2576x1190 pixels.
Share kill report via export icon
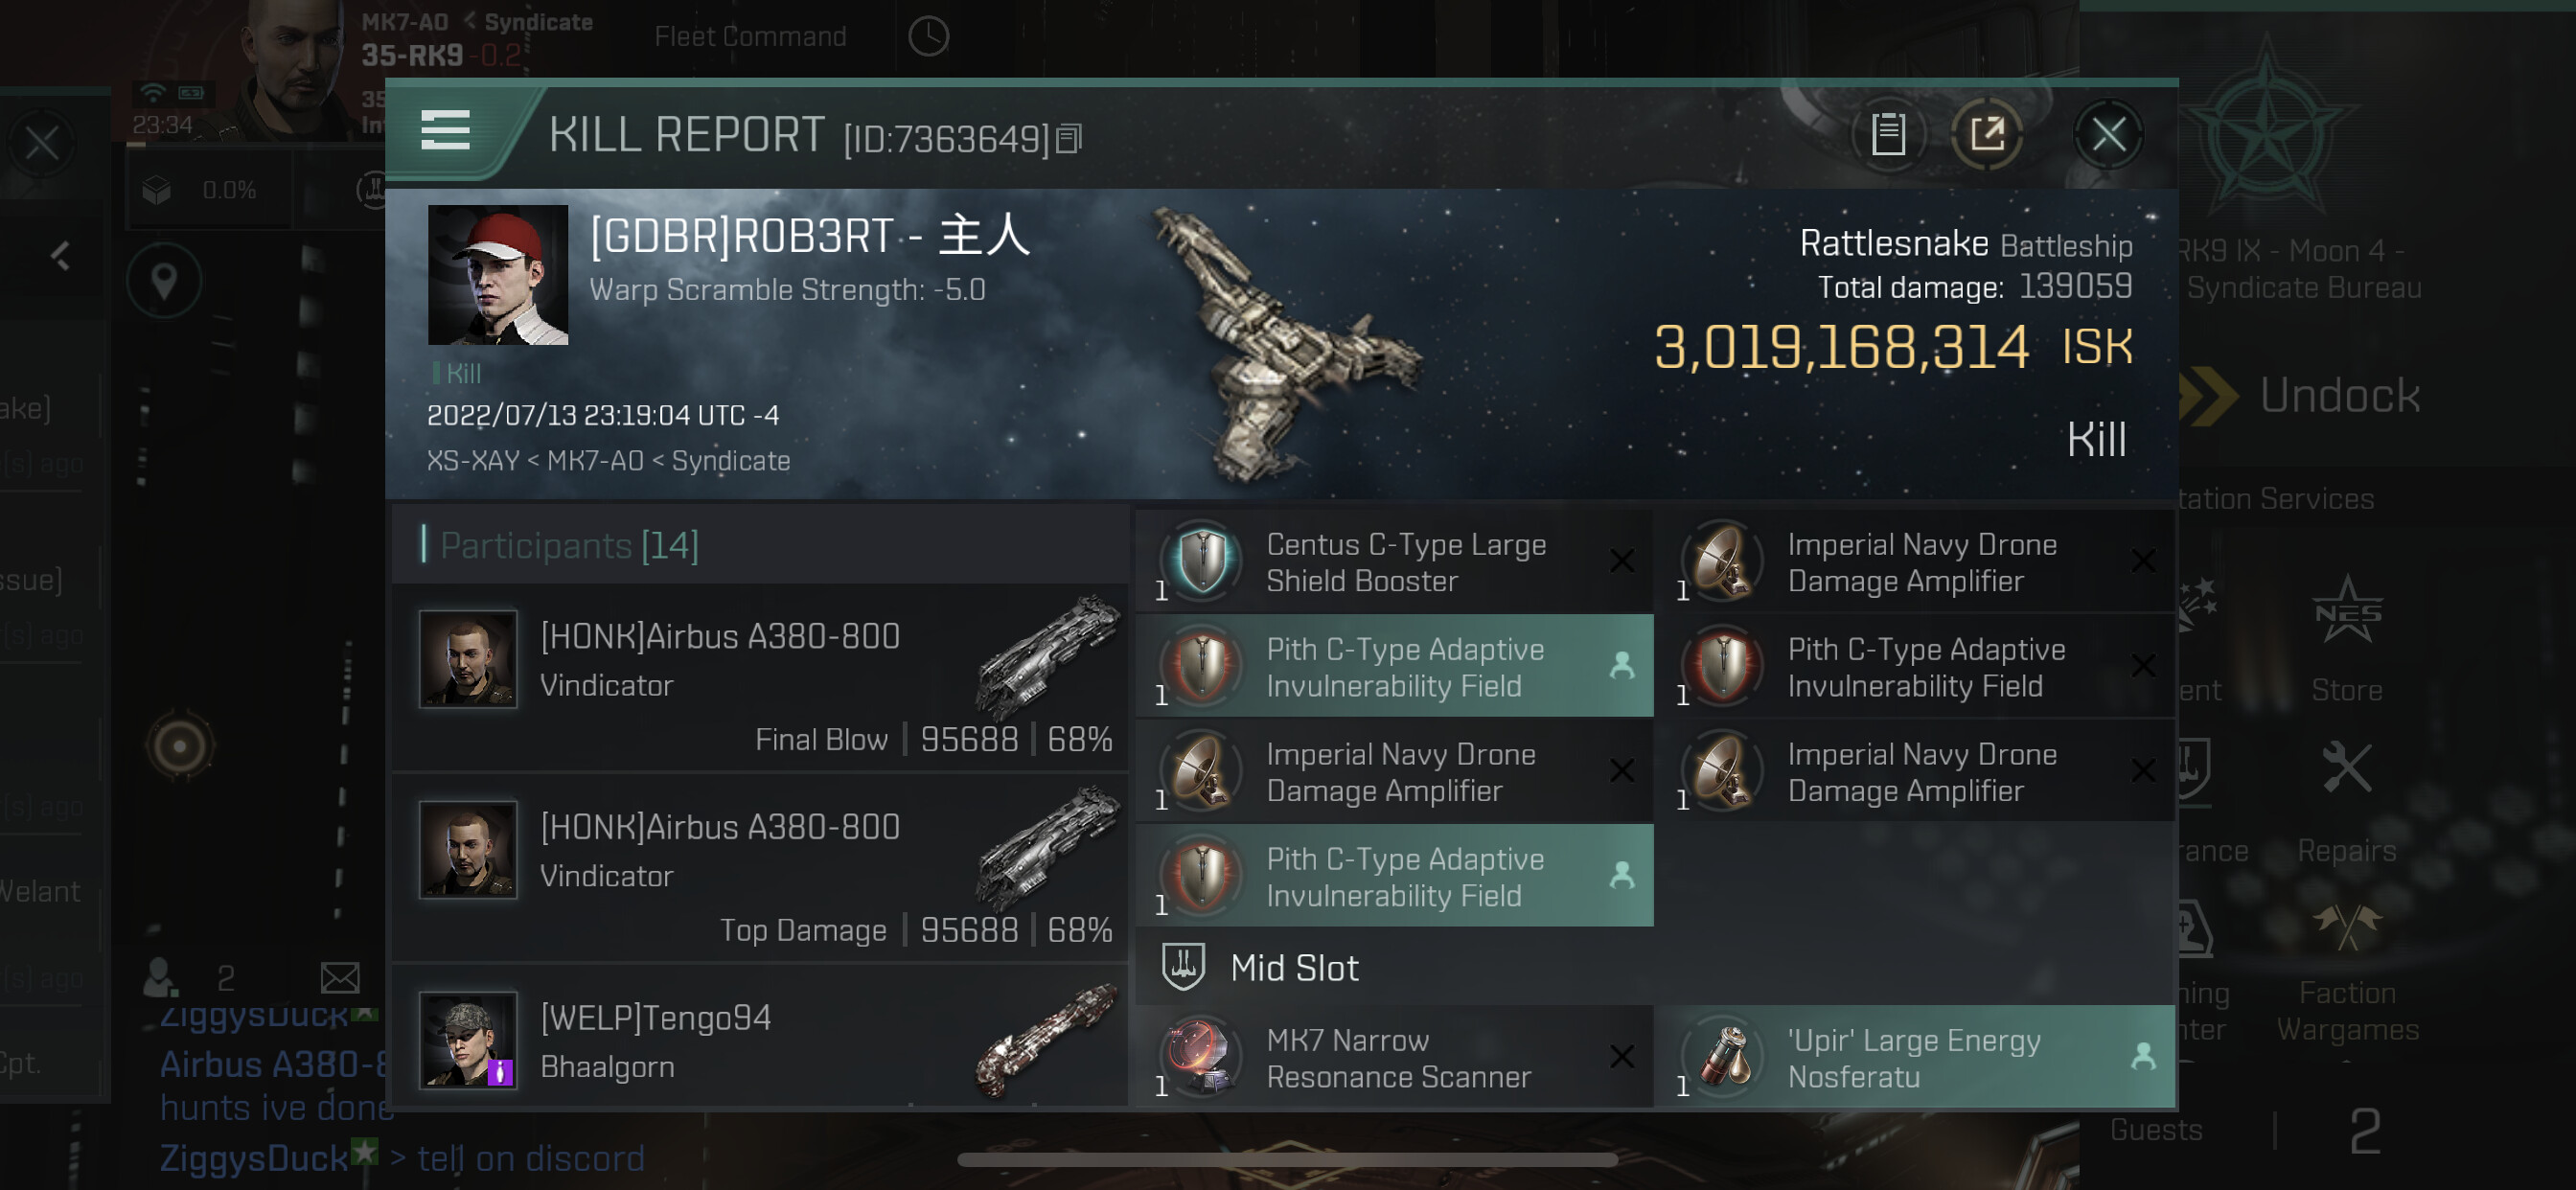1986,134
